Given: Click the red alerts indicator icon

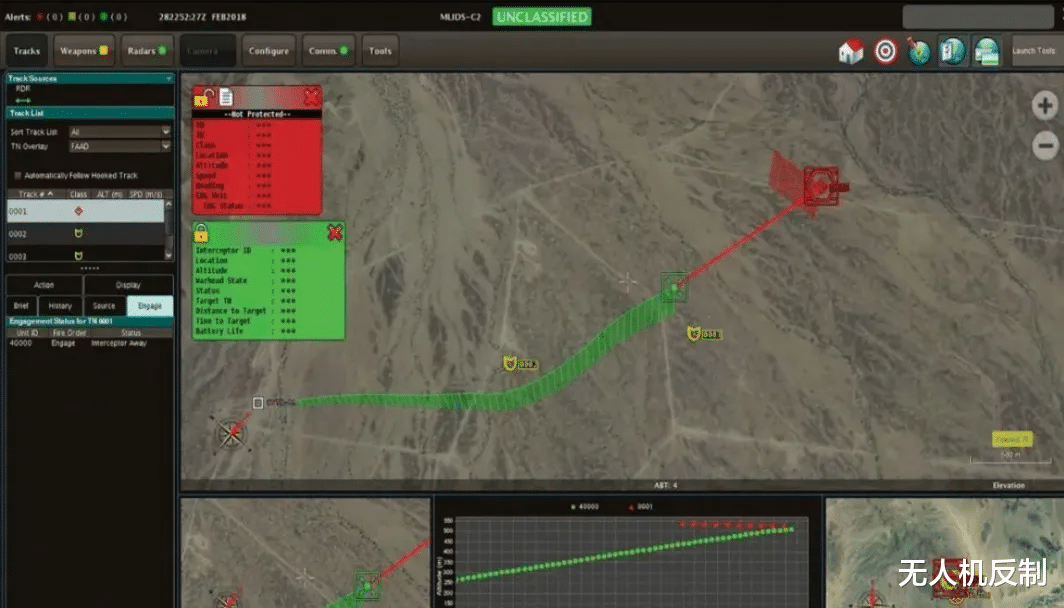Looking at the screenshot, I should 41,17.
